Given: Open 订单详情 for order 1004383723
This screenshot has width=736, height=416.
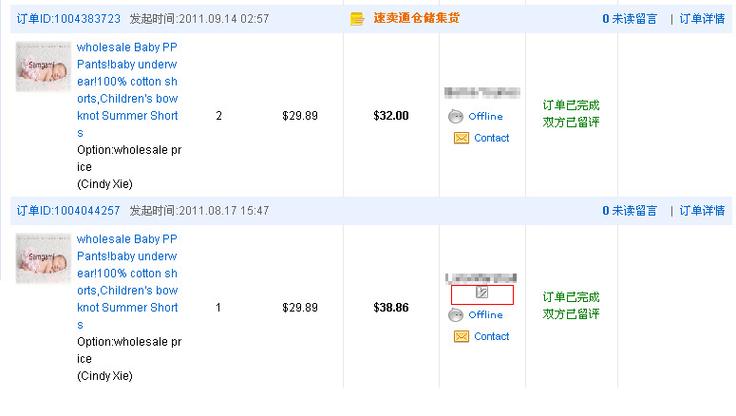Looking at the screenshot, I should [702, 19].
